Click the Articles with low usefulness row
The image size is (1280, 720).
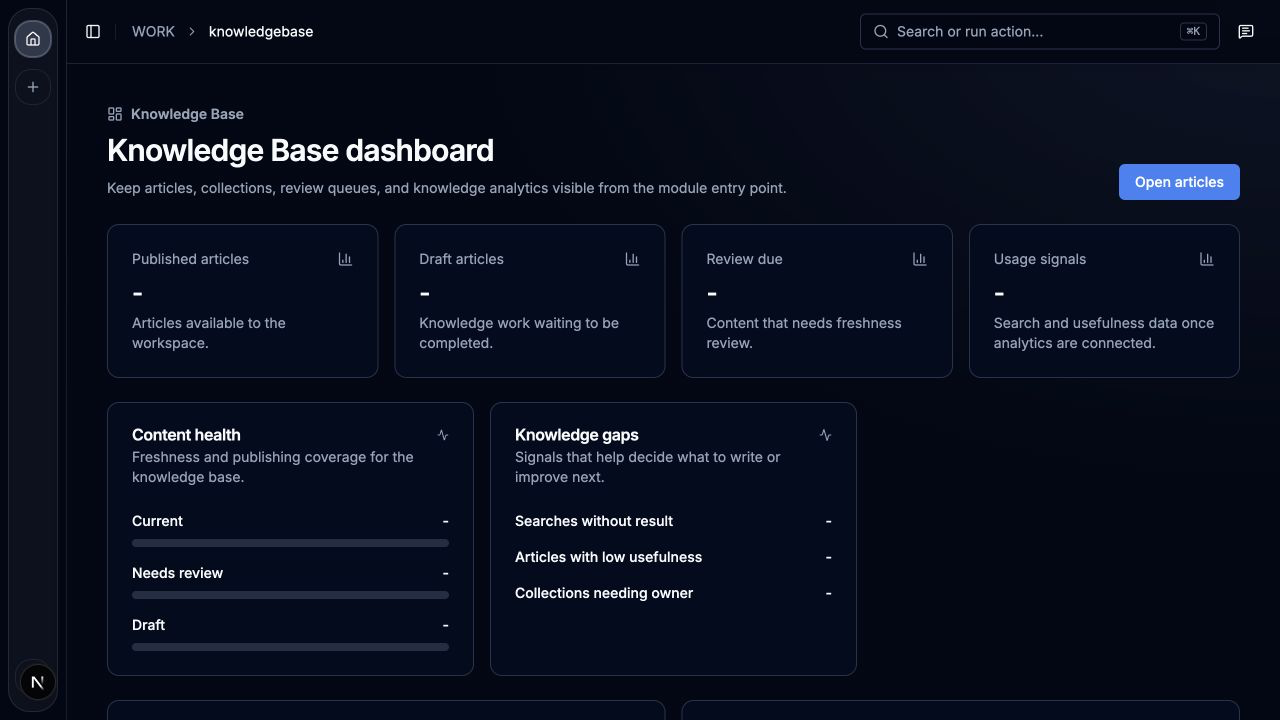coord(673,557)
